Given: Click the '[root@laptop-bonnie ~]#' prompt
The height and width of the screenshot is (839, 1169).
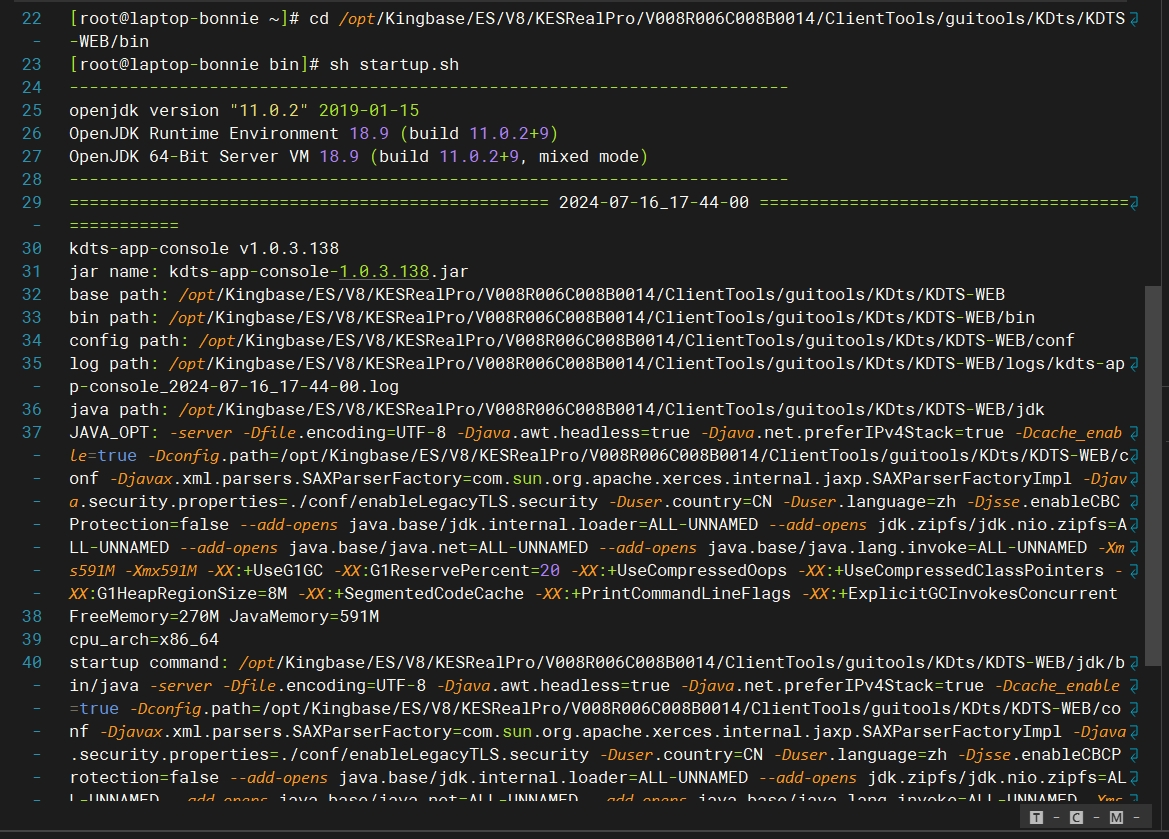Looking at the screenshot, I should (x=184, y=19).
